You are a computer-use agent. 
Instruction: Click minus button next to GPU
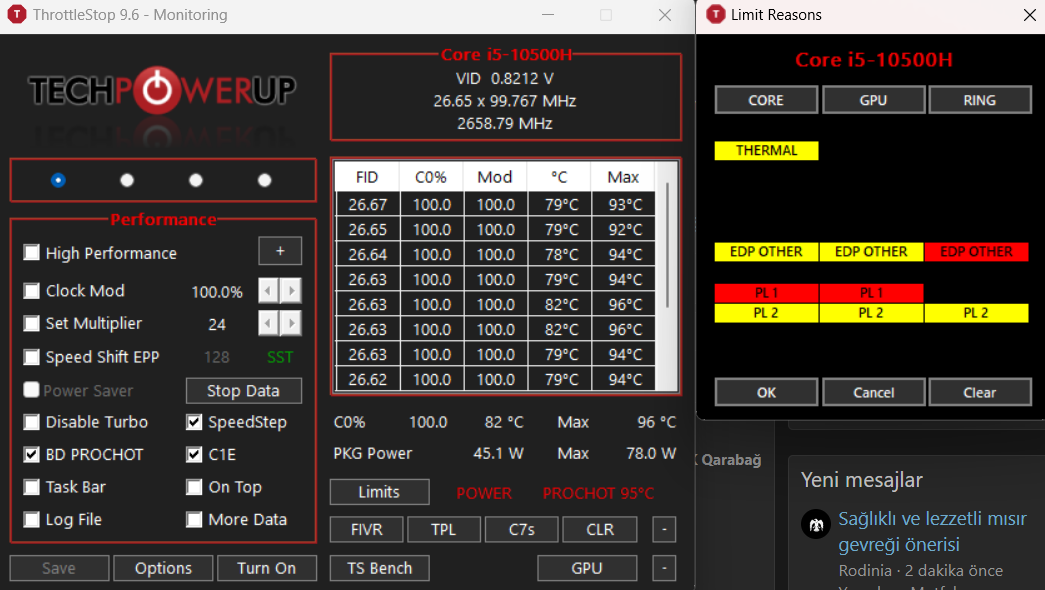coord(664,568)
